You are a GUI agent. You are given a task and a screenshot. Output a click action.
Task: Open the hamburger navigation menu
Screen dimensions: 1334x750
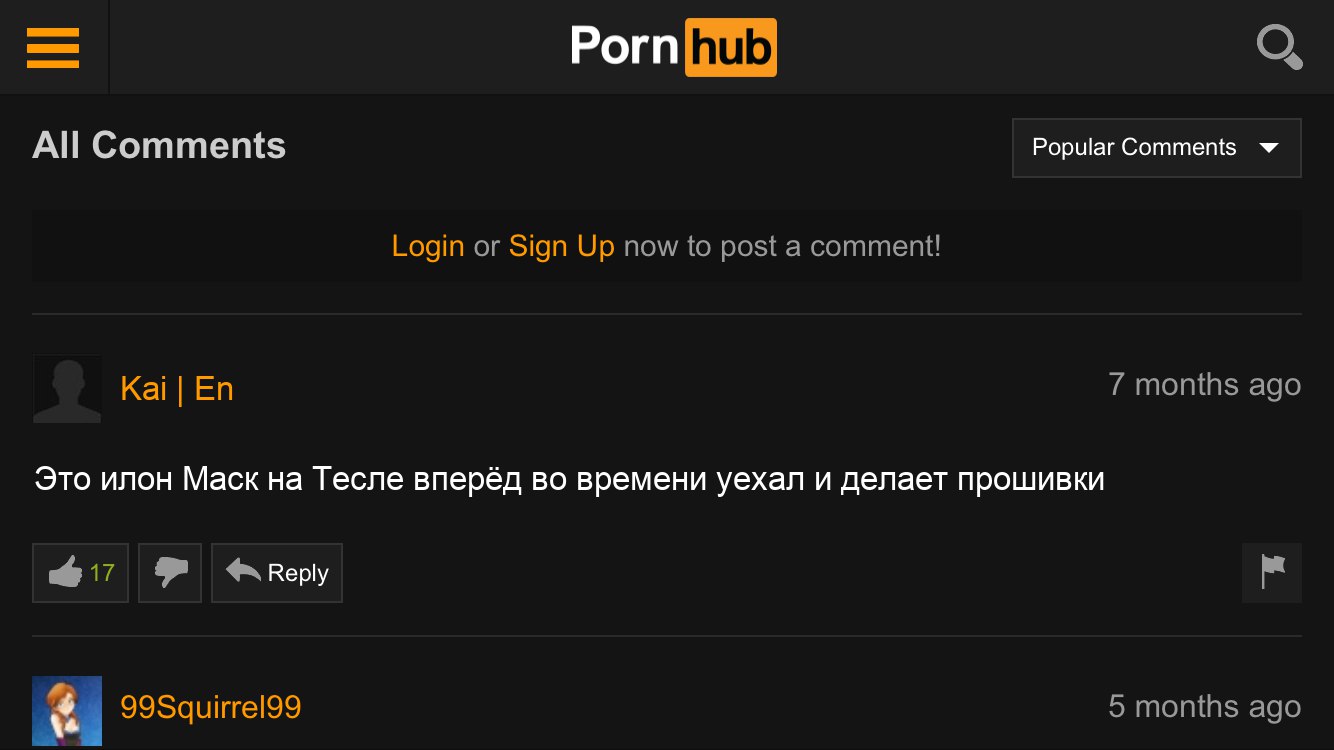click(53, 47)
